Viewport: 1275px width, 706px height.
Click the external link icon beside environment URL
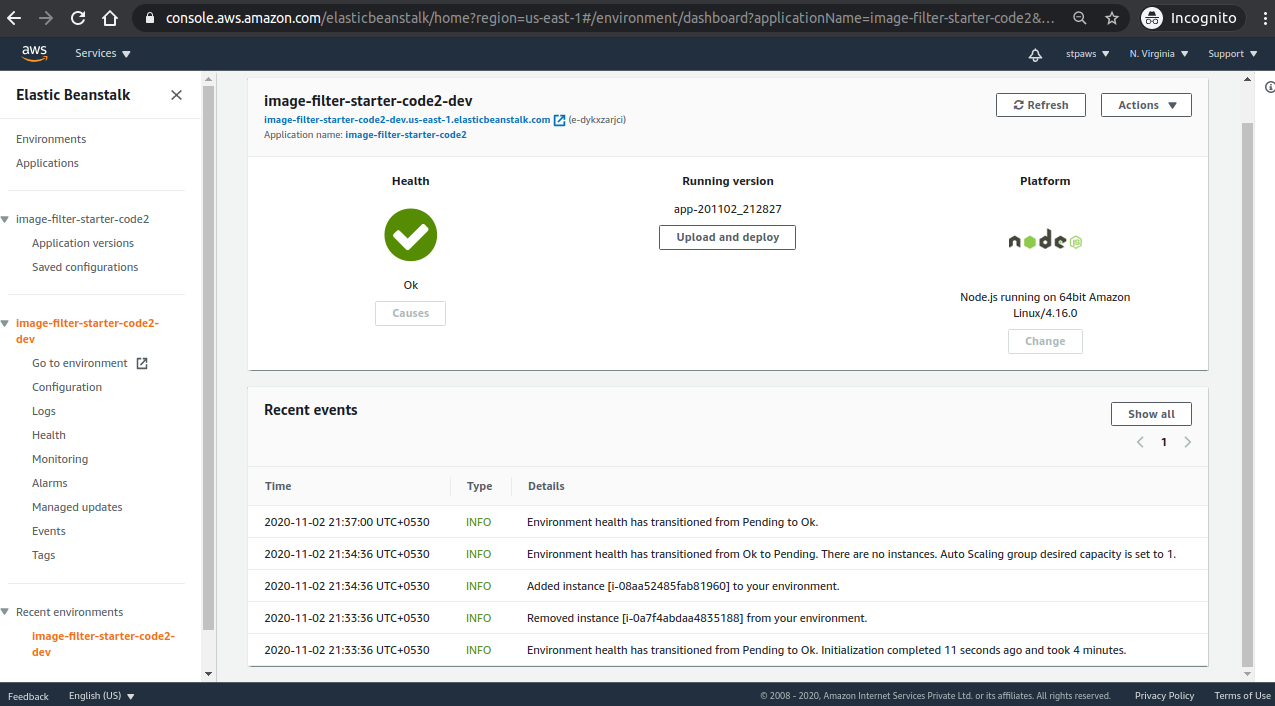point(559,120)
